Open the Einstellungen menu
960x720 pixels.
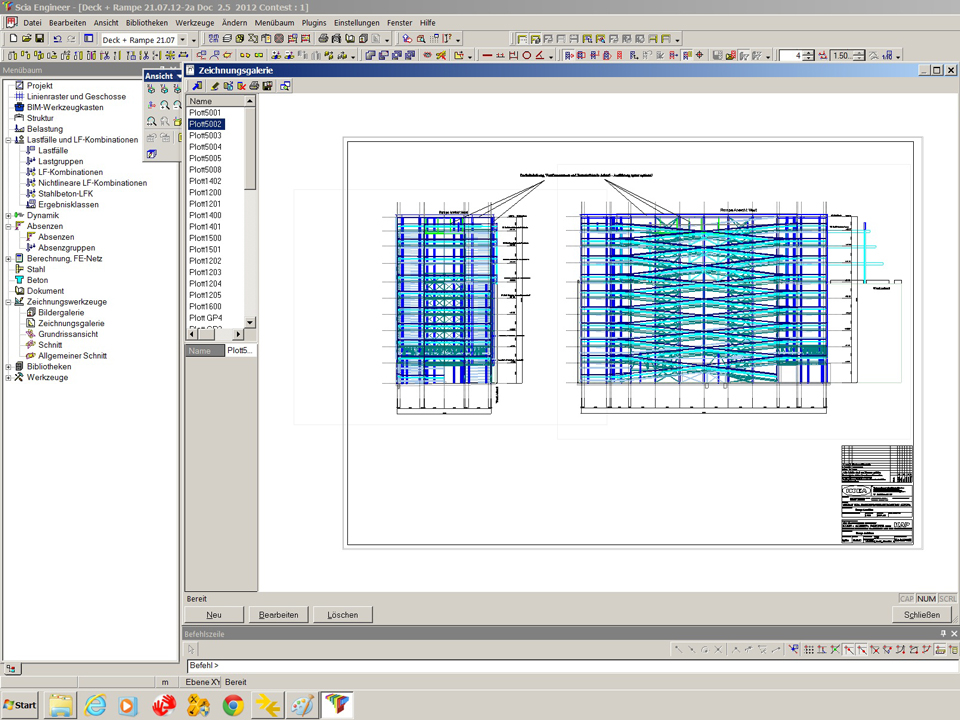[x=357, y=22]
